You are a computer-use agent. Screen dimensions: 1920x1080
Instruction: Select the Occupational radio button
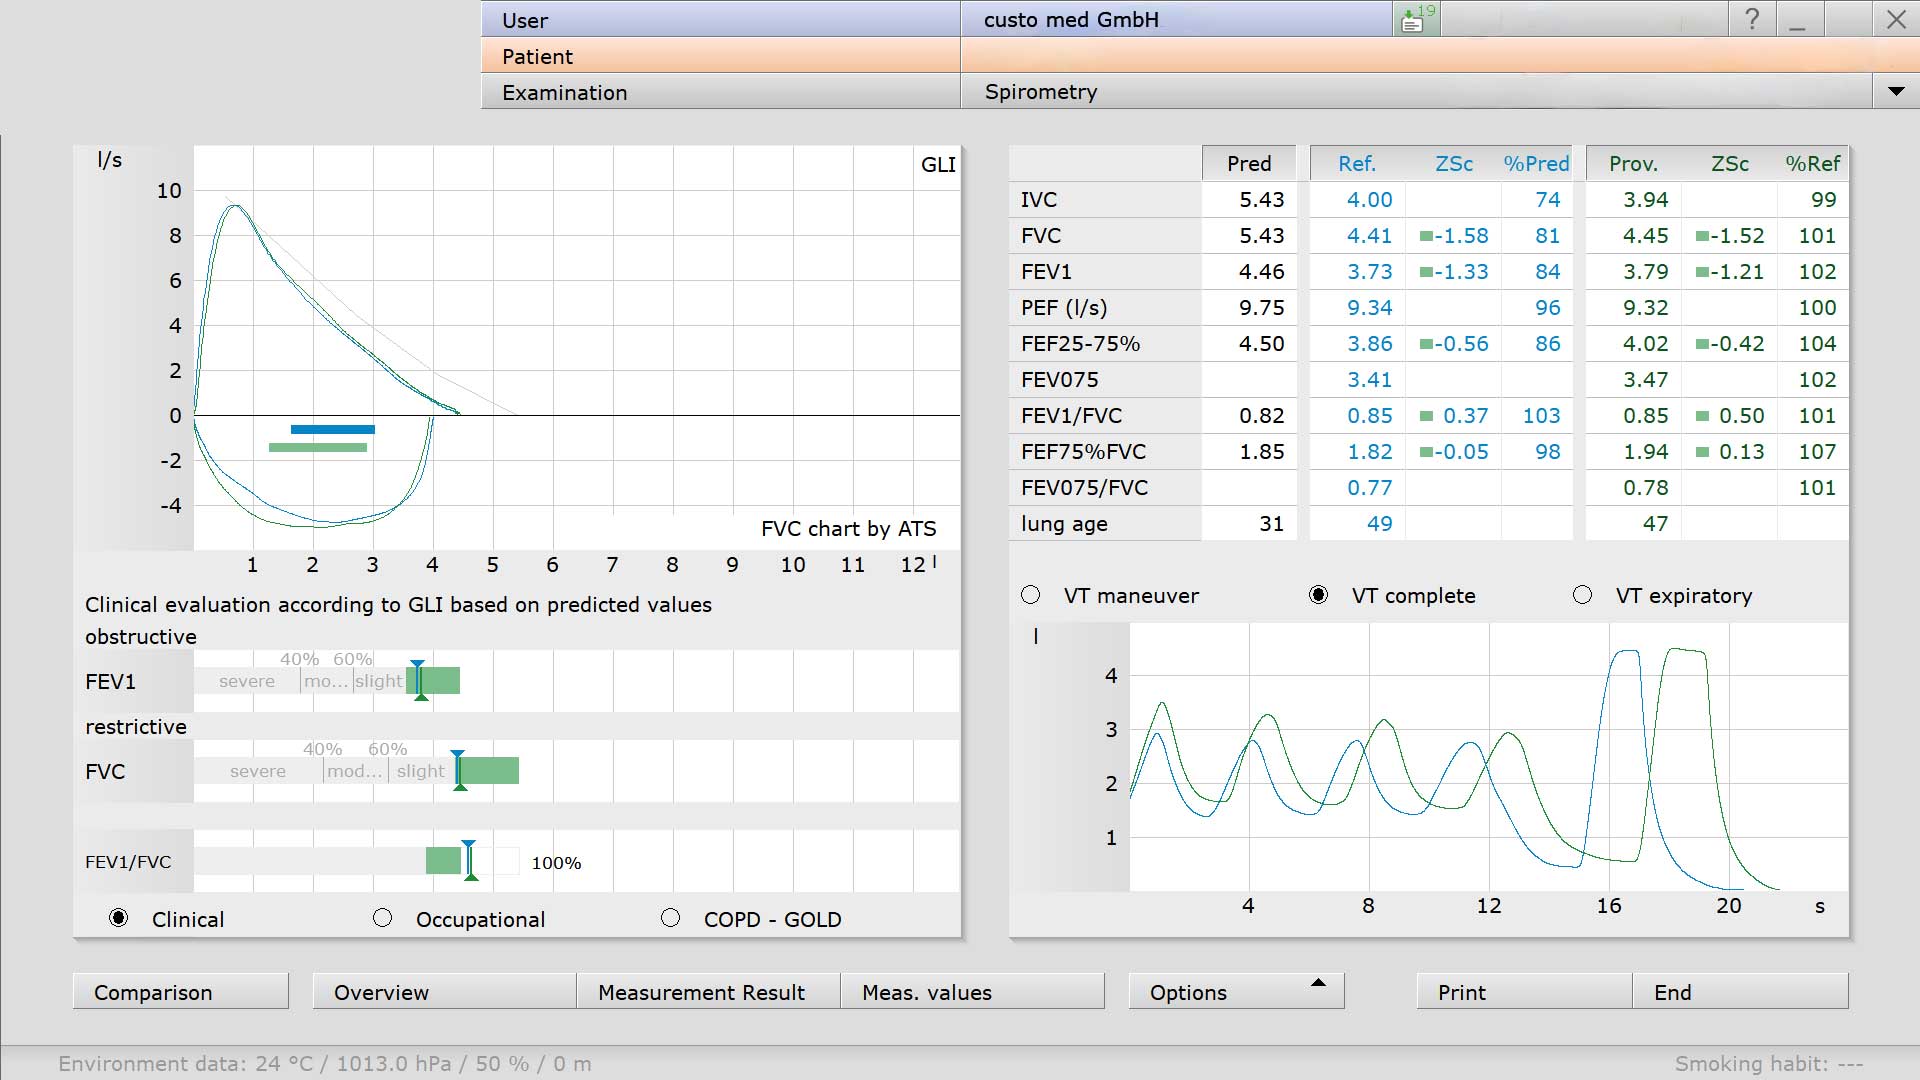click(382, 918)
